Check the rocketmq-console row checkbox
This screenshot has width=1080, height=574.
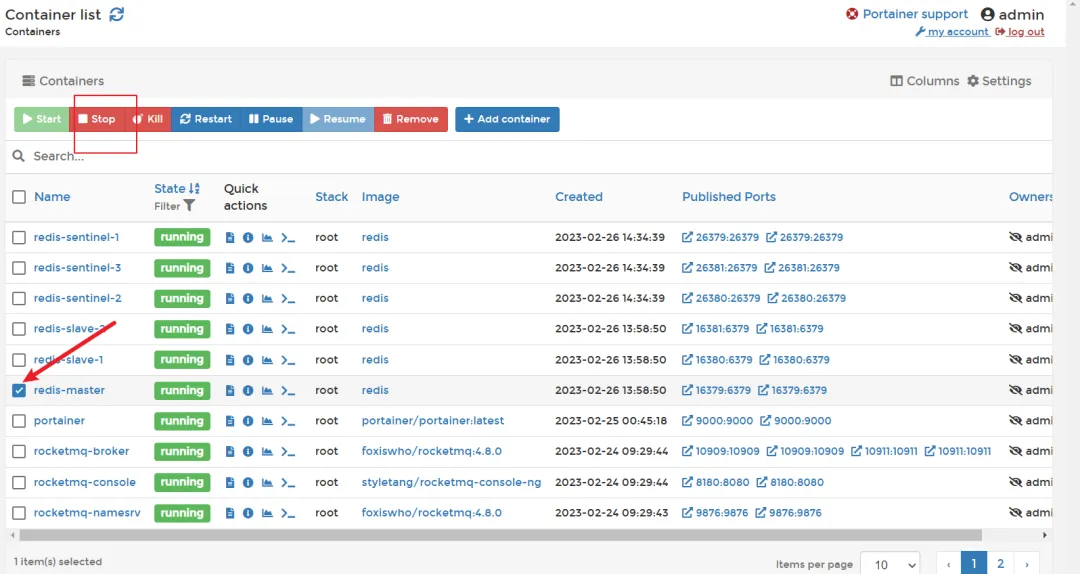tap(19, 482)
